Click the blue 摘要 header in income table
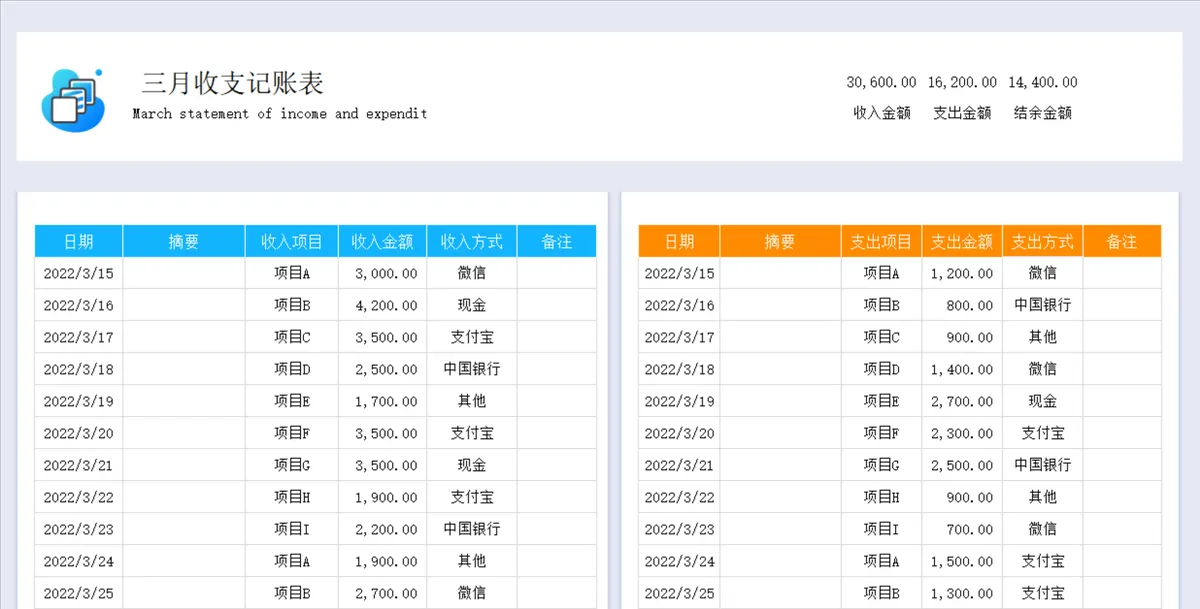1200x609 pixels. coord(184,241)
